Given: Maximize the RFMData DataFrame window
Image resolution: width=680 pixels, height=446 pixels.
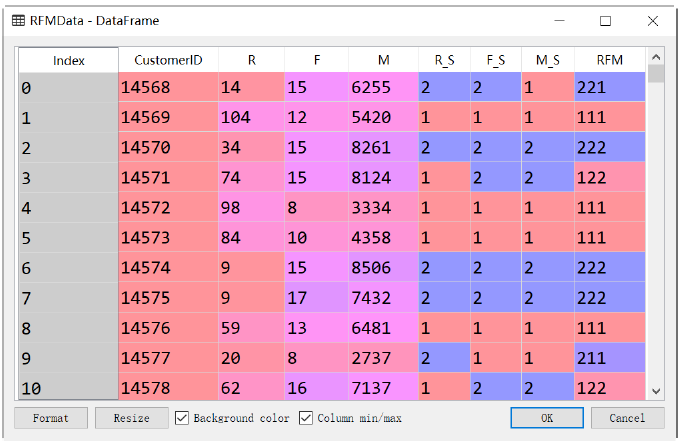Looking at the screenshot, I should coord(605,21).
